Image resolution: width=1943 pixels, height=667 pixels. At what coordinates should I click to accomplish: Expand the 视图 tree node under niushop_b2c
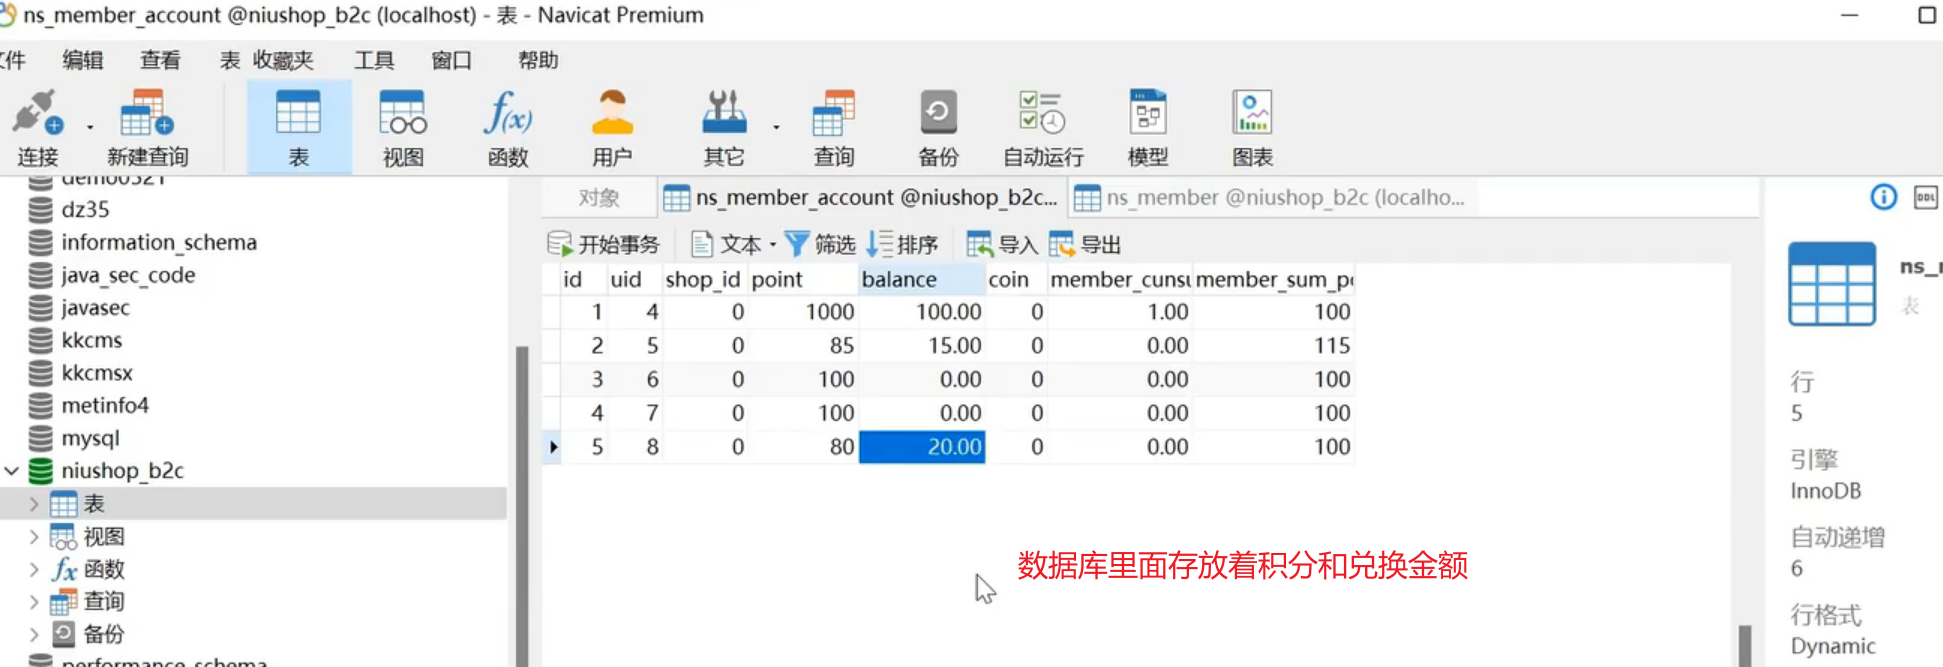(34, 537)
